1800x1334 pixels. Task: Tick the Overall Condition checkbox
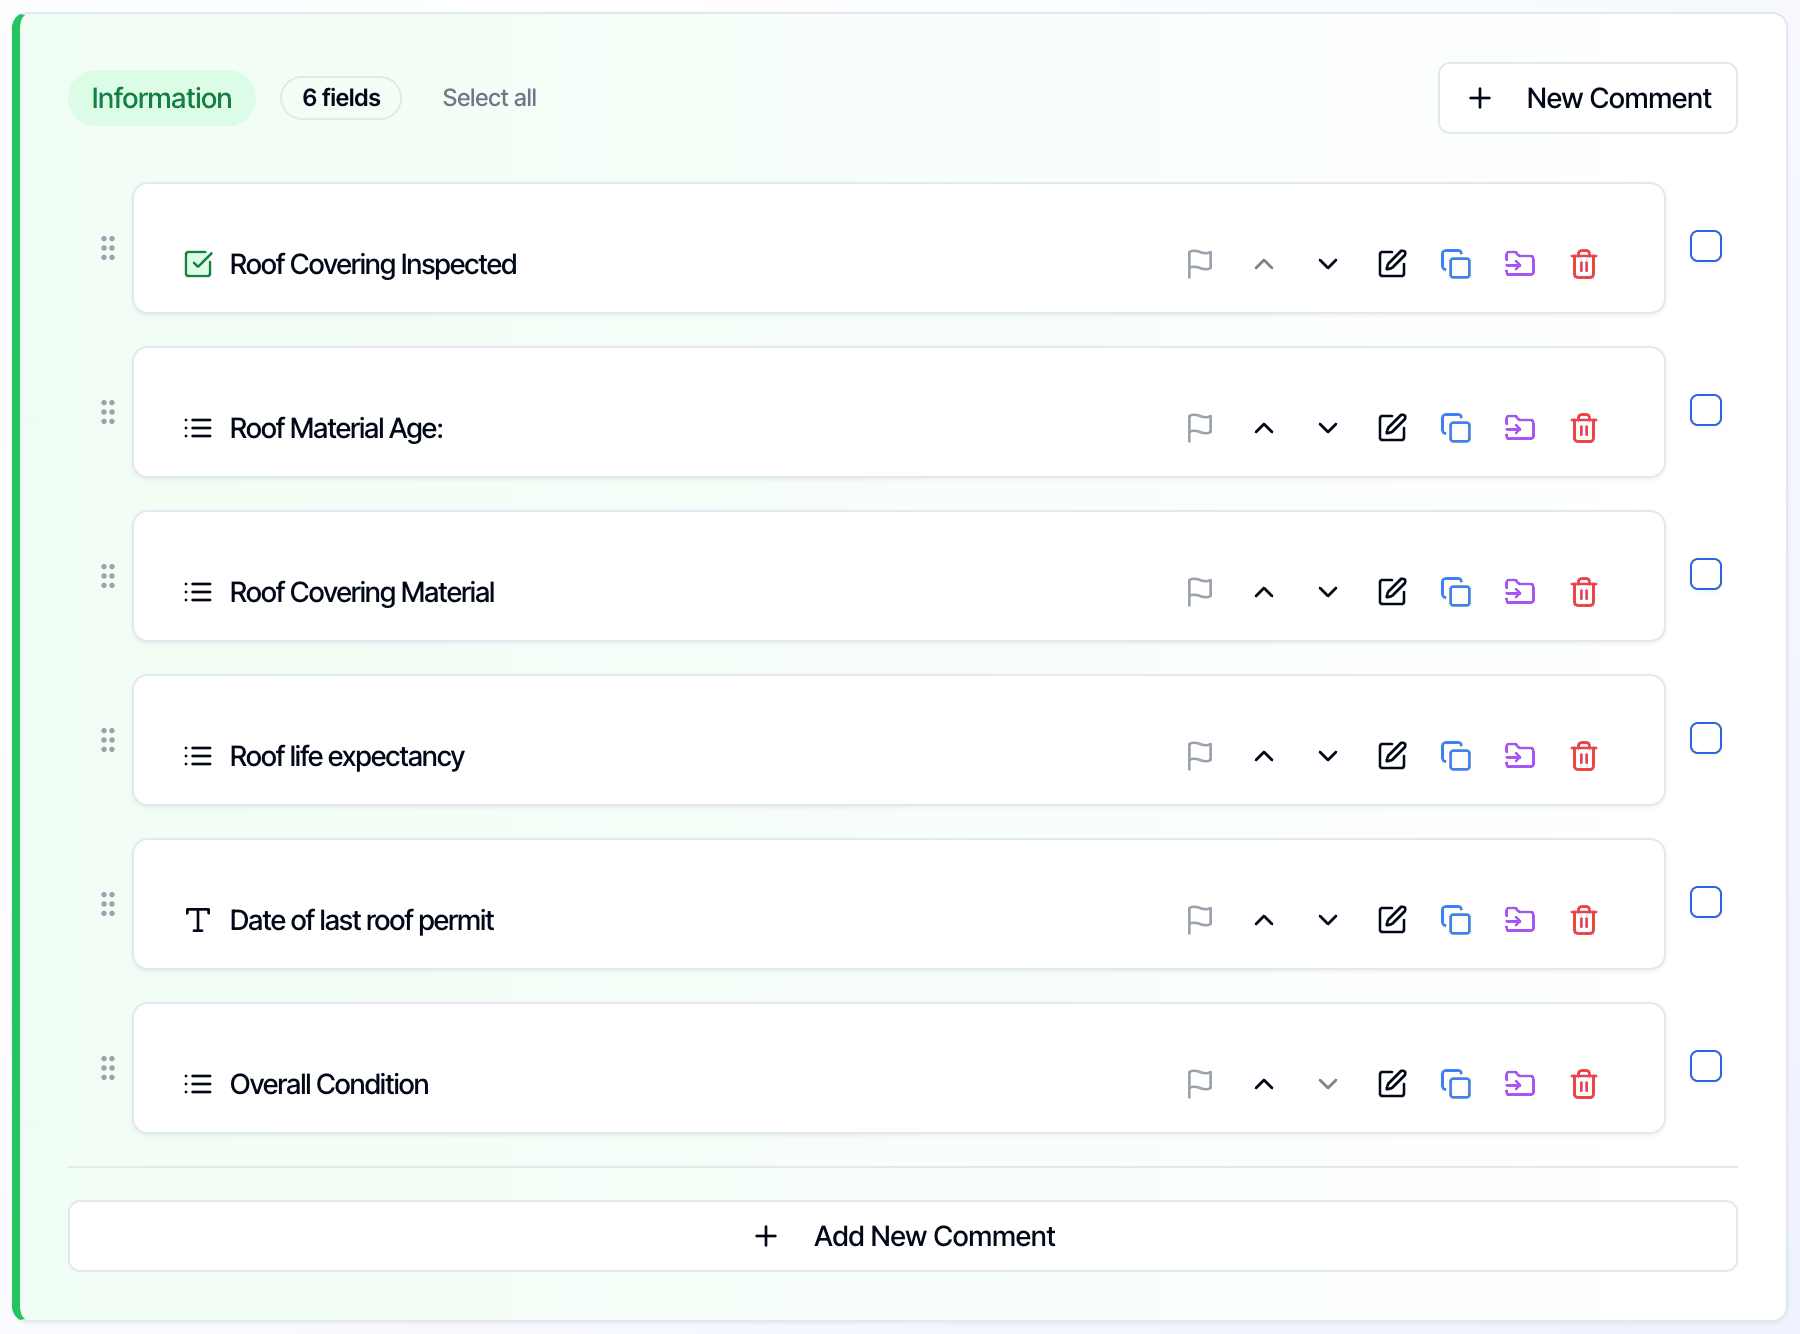point(1706,1066)
